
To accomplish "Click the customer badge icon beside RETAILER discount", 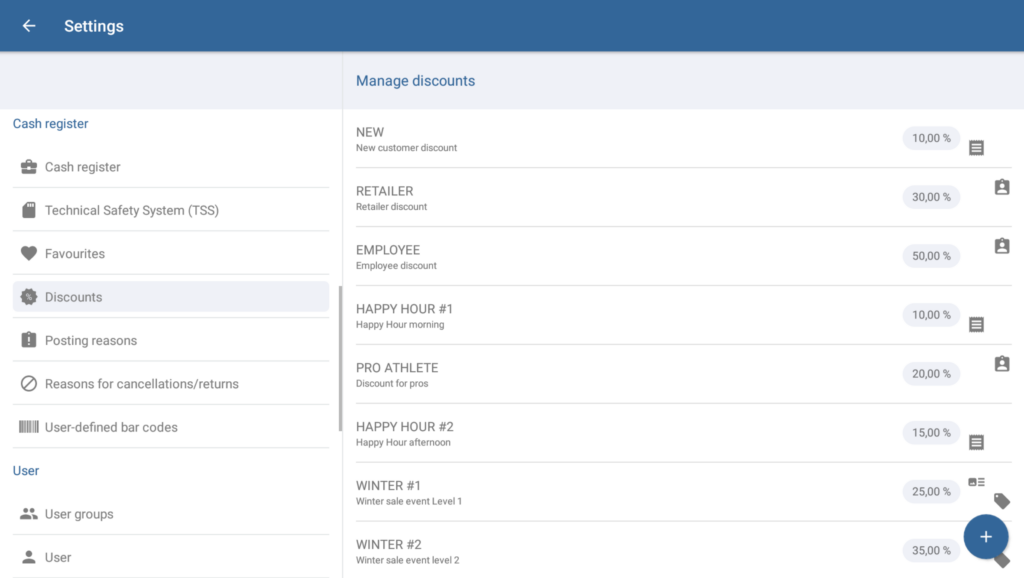I will 1002,187.
